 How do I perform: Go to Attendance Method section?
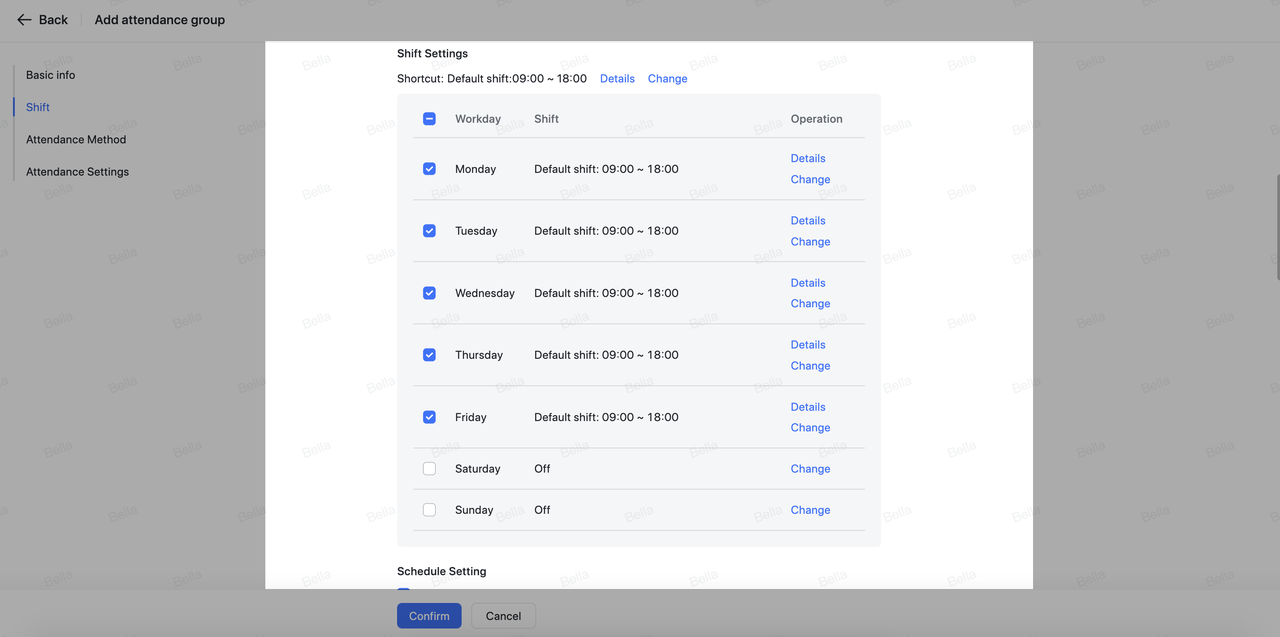tap(76, 140)
